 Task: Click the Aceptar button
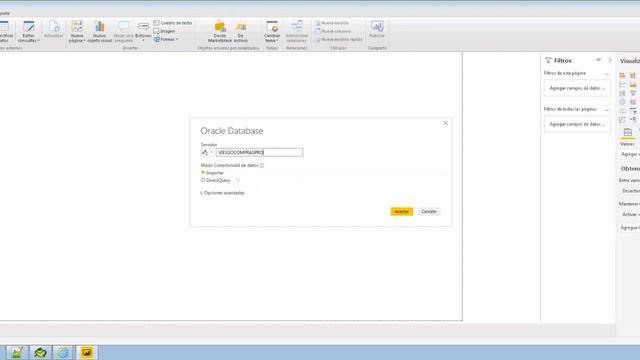click(x=402, y=211)
